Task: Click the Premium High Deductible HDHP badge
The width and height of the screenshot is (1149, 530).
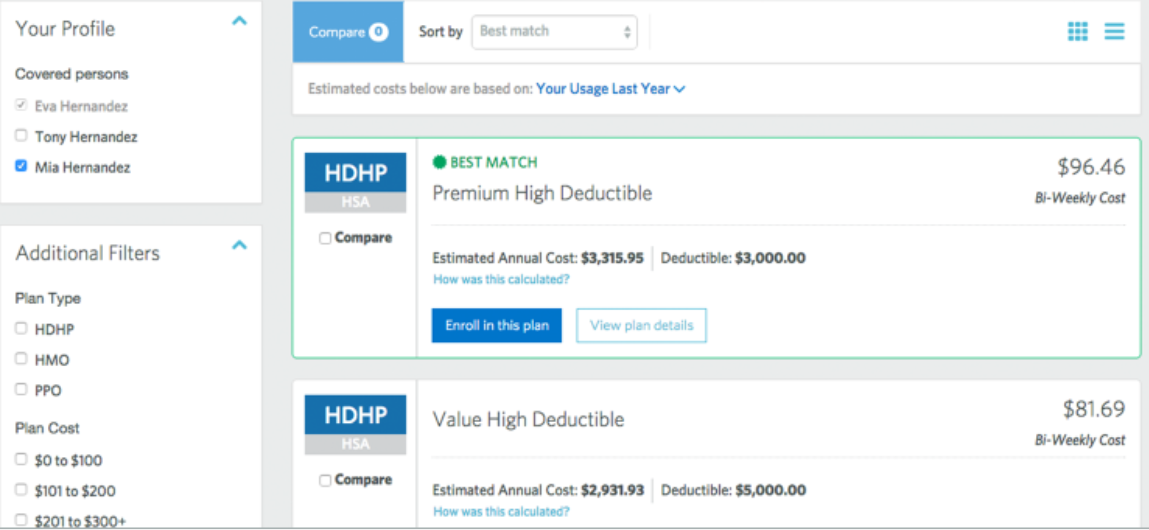Action: point(355,173)
